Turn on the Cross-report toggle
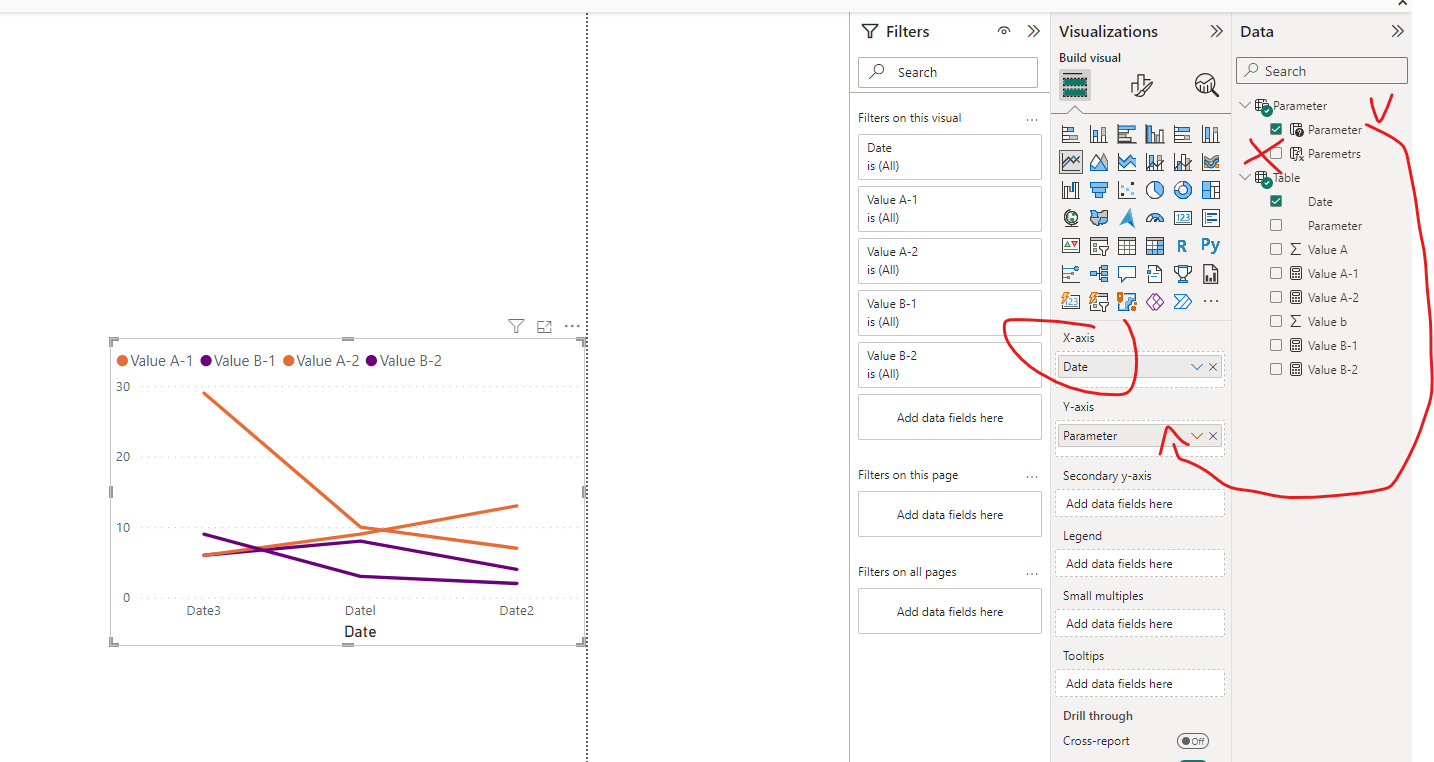 [1192, 741]
